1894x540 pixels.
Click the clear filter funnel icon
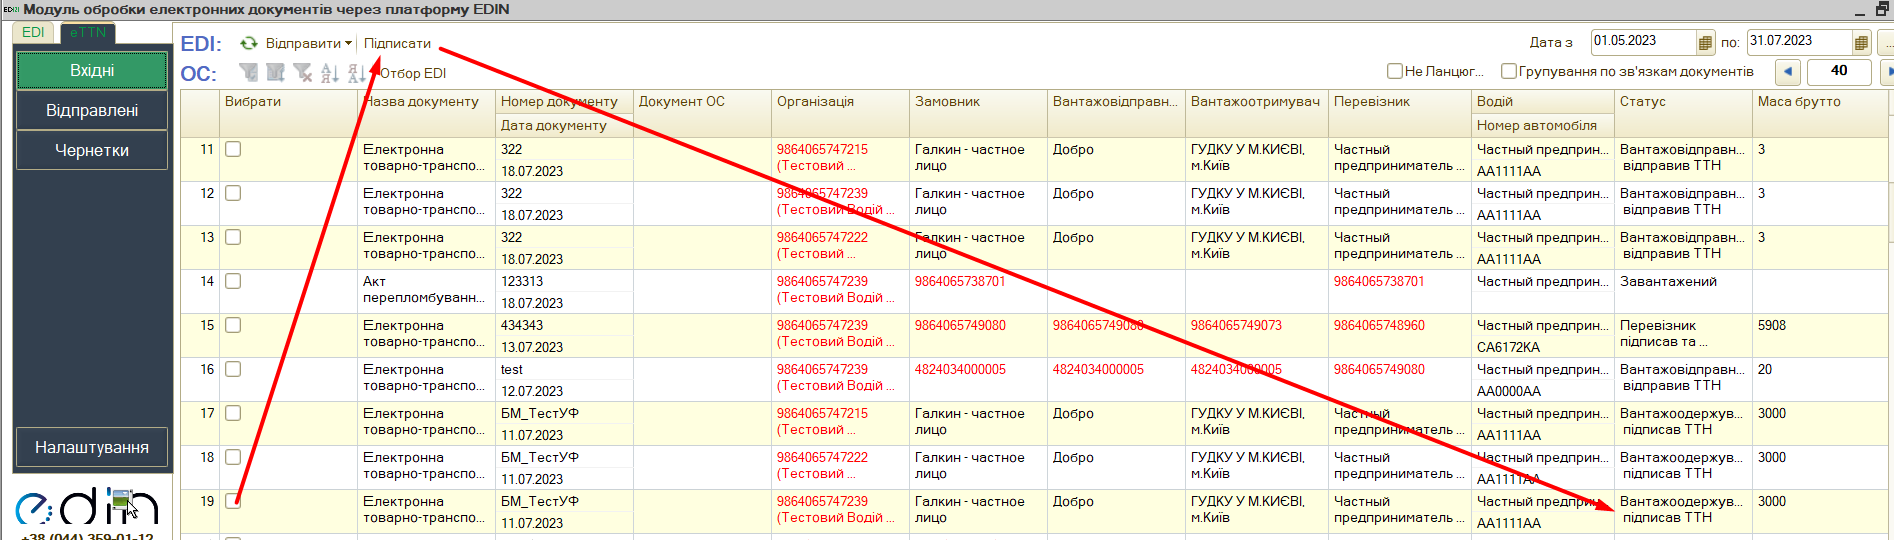303,73
